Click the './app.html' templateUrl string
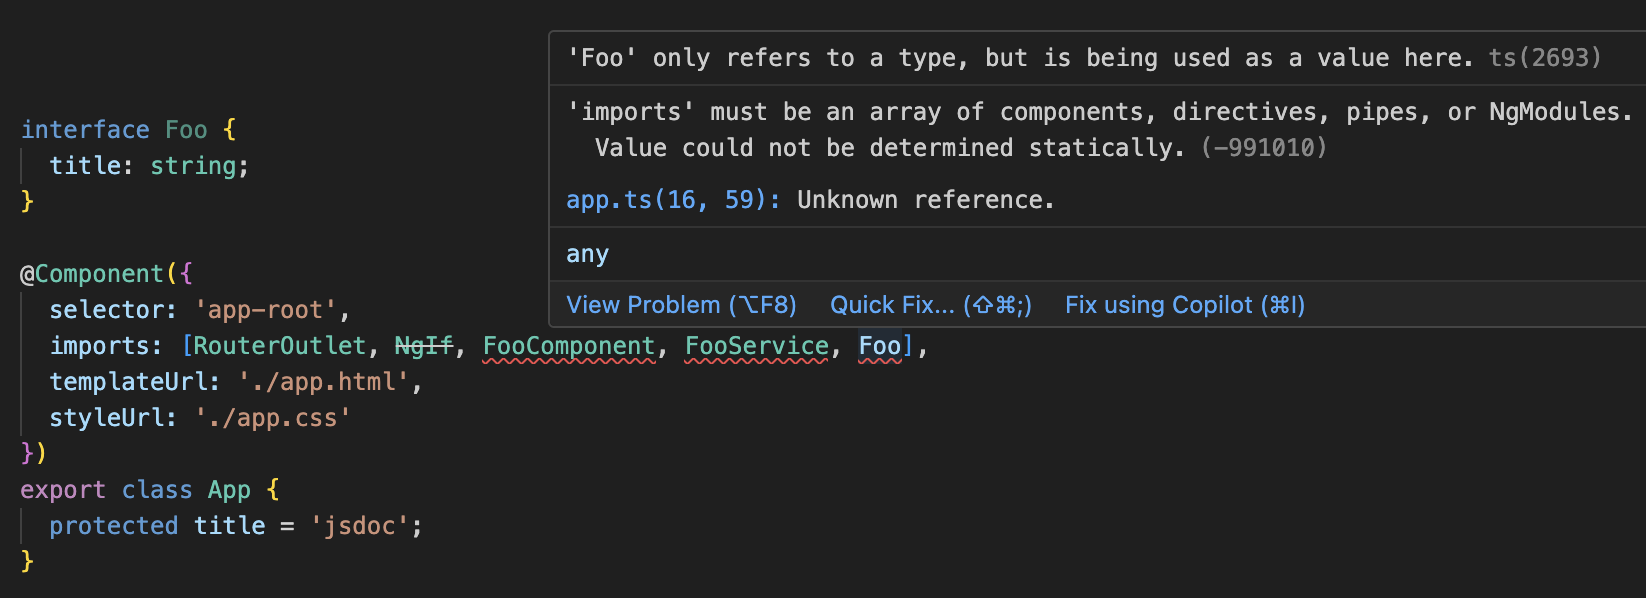 click(324, 382)
